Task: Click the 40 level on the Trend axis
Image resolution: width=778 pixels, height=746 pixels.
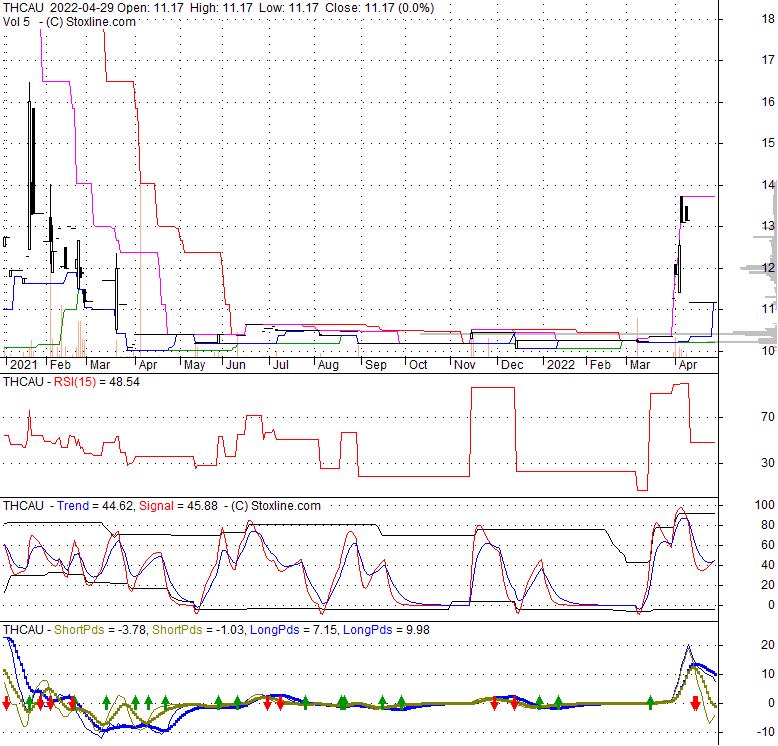Action: click(768, 565)
